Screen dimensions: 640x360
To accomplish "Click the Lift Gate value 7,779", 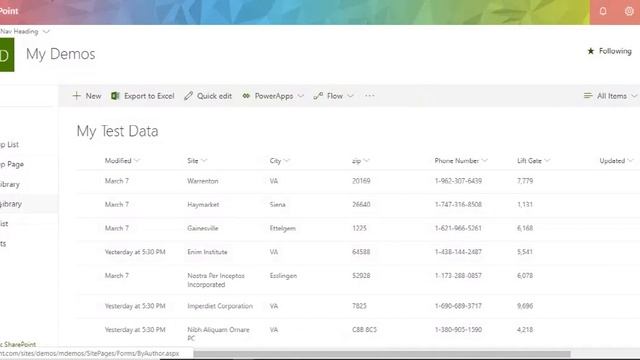I will pos(525,181).
